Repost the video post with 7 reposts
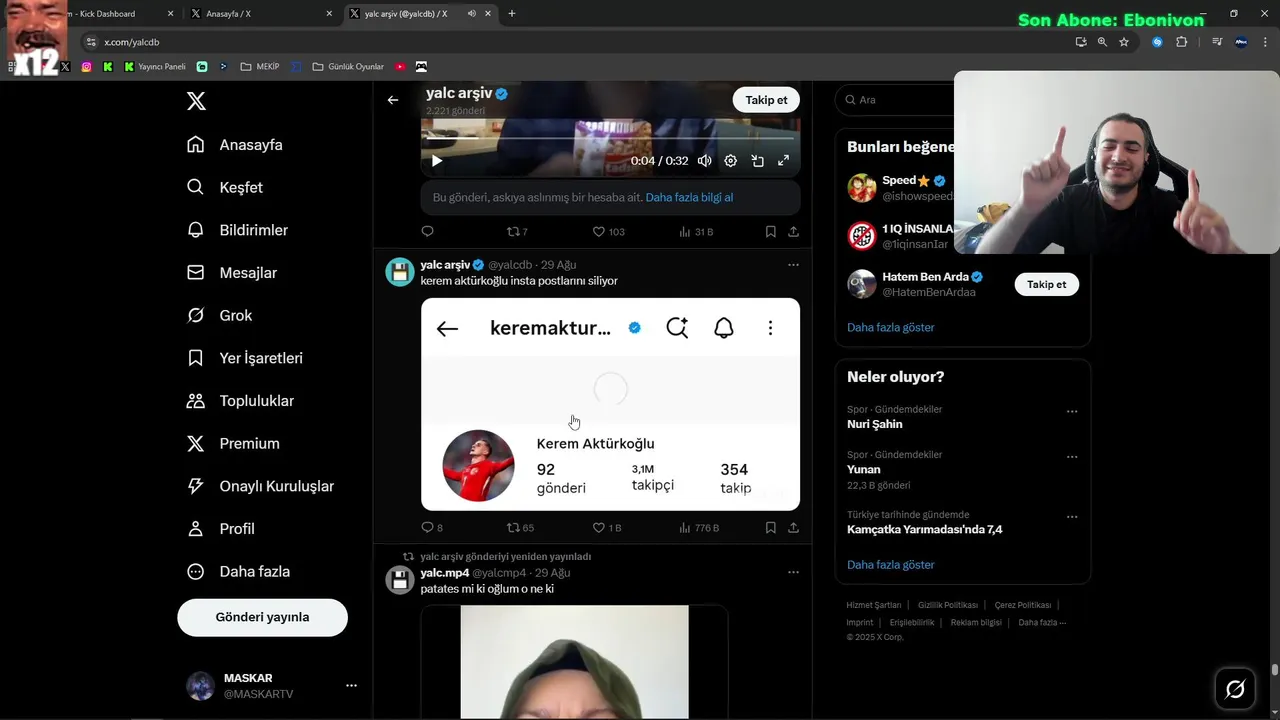 click(517, 232)
